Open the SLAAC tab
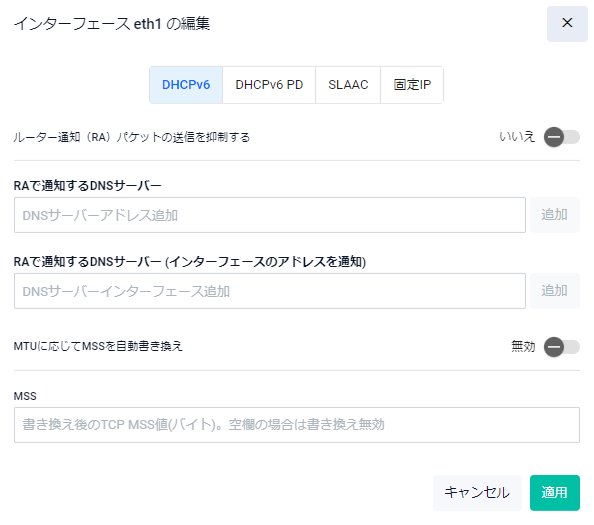This screenshot has width=594, height=525. (348, 85)
